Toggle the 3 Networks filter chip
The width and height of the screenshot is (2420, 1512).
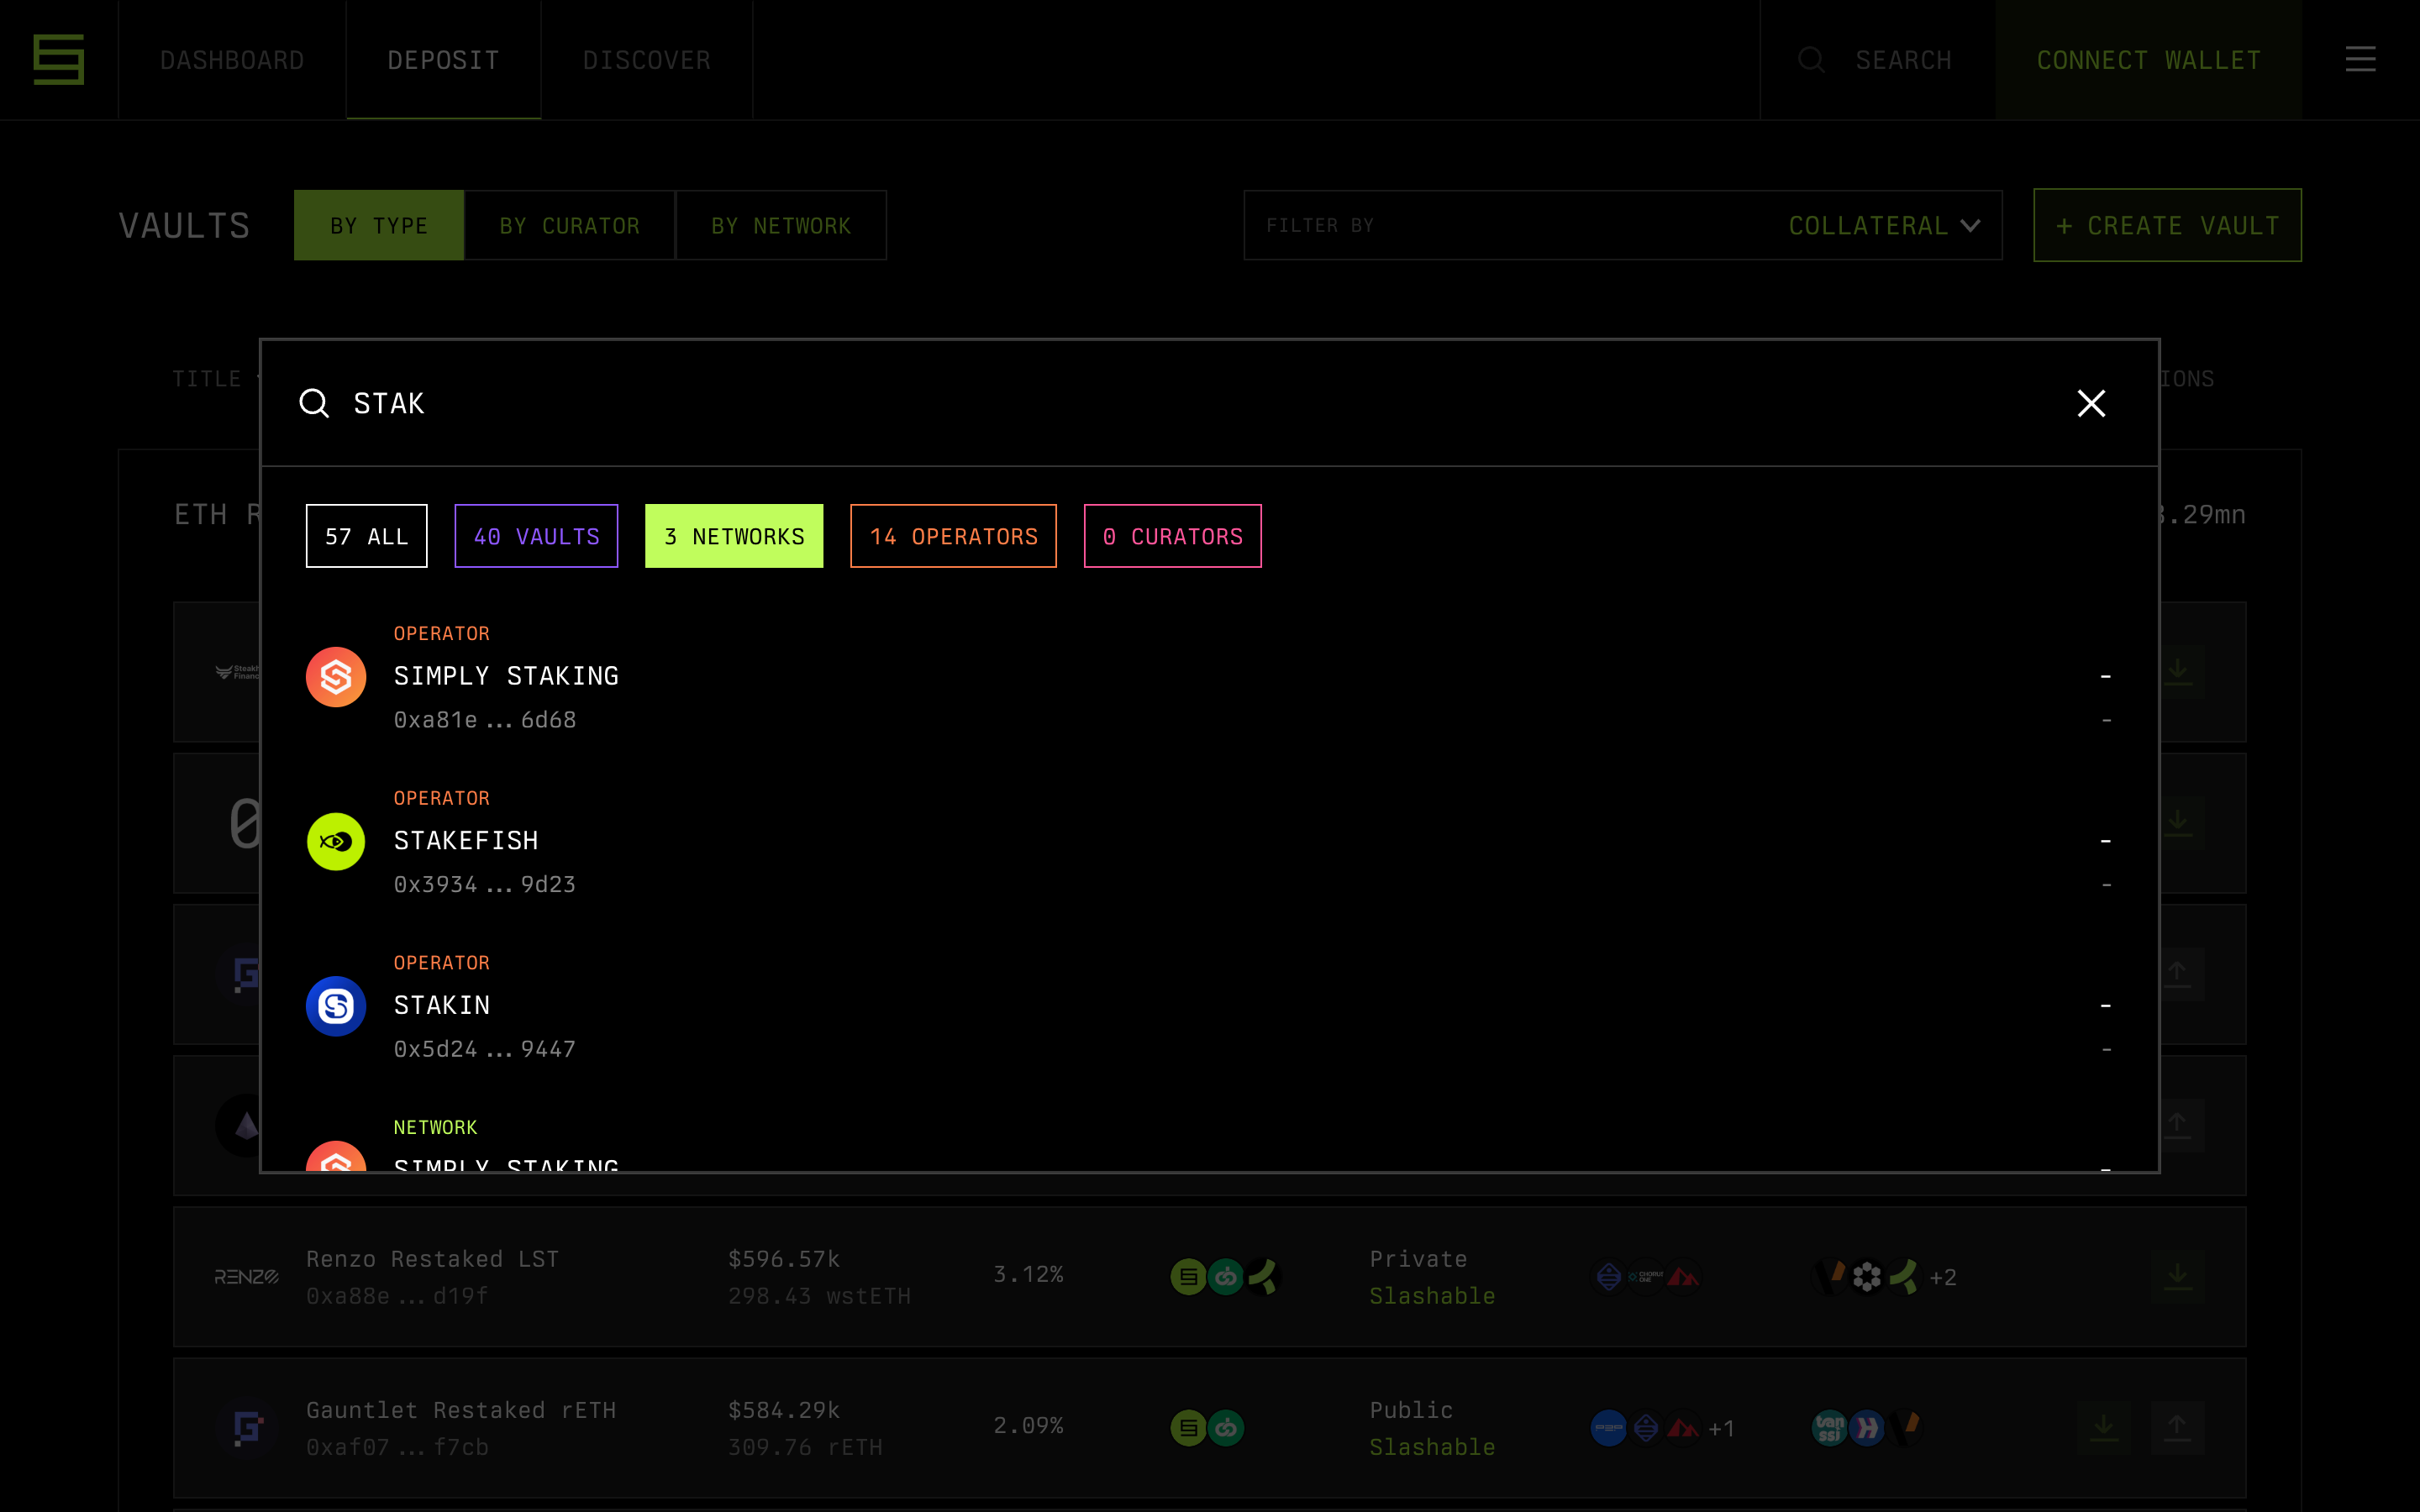(734, 536)
